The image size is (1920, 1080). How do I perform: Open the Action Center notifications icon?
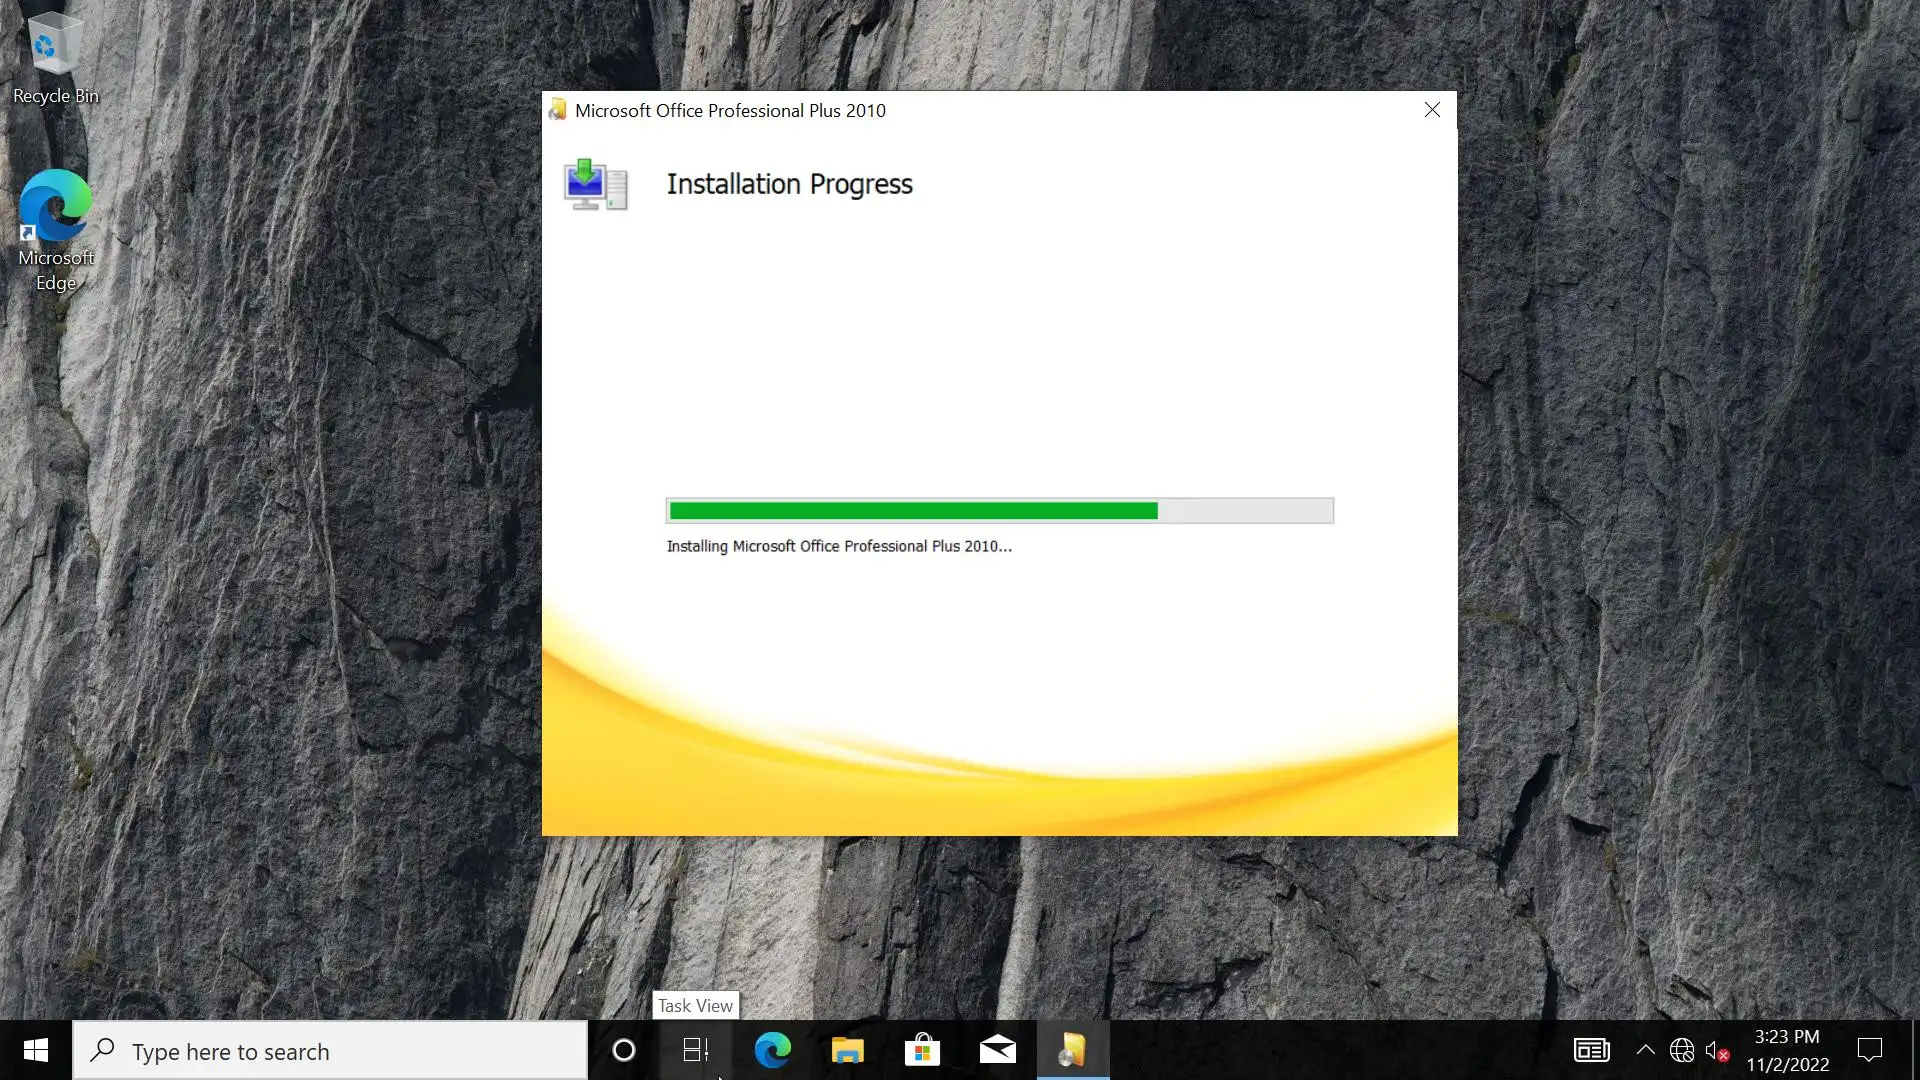tap(1869, 1050)
